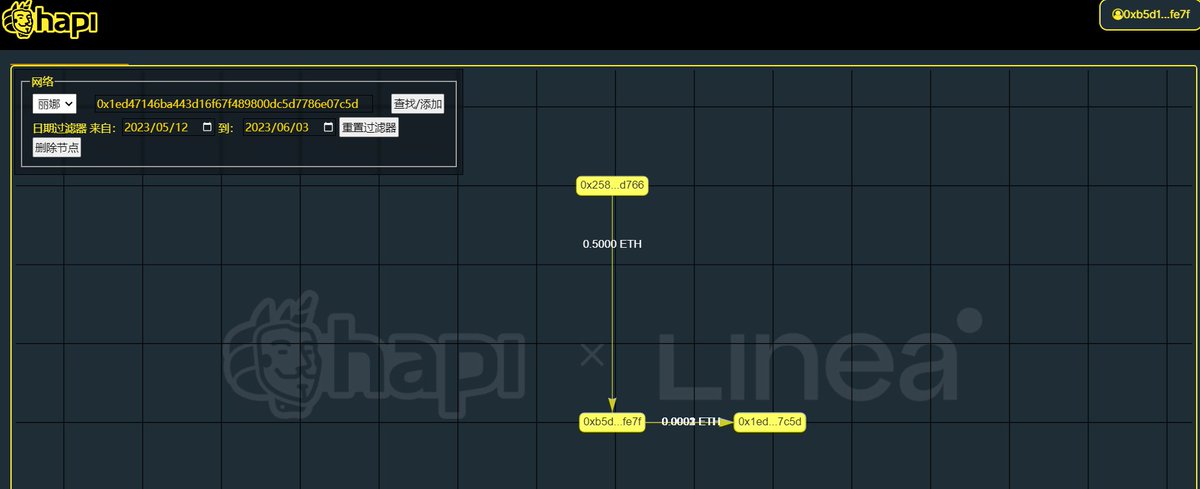
Task: Click the 0.5000 ETH edge label
Action: click(x=612, y=244)
